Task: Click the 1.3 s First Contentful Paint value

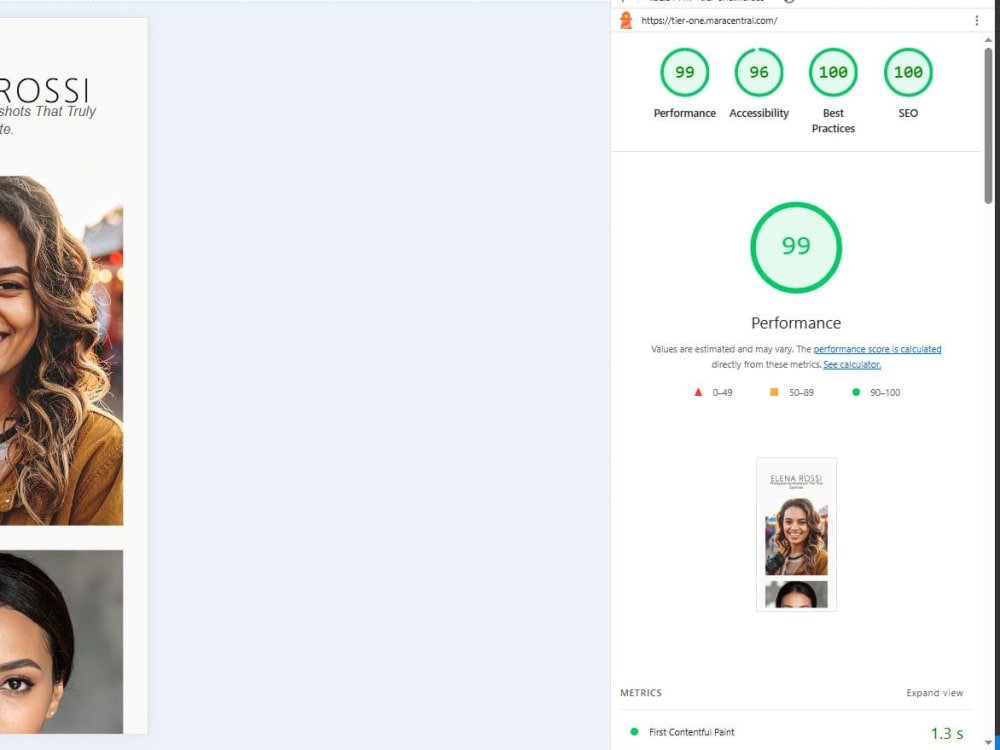Action: [x=947, y=733]
